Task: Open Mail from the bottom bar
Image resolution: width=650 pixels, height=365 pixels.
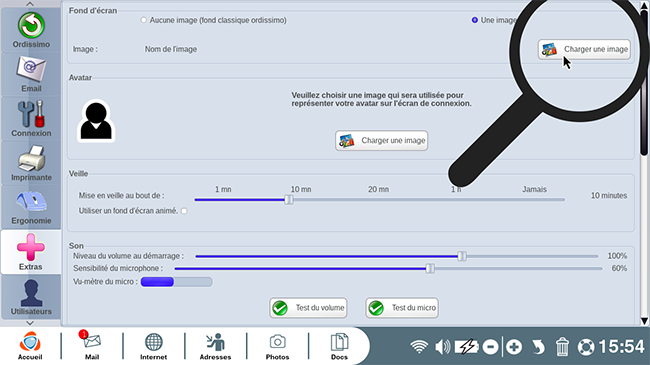Action: 92,345
